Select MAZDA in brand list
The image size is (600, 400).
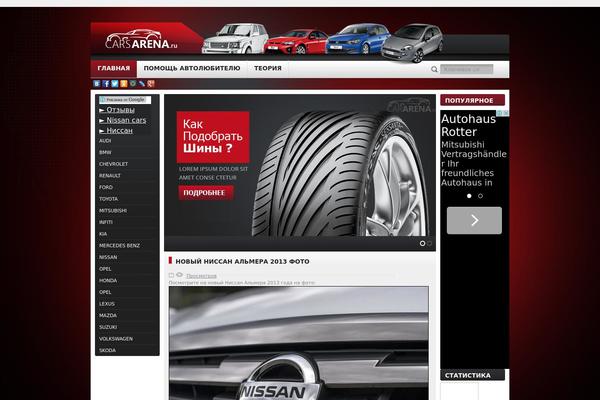(108, 316)
